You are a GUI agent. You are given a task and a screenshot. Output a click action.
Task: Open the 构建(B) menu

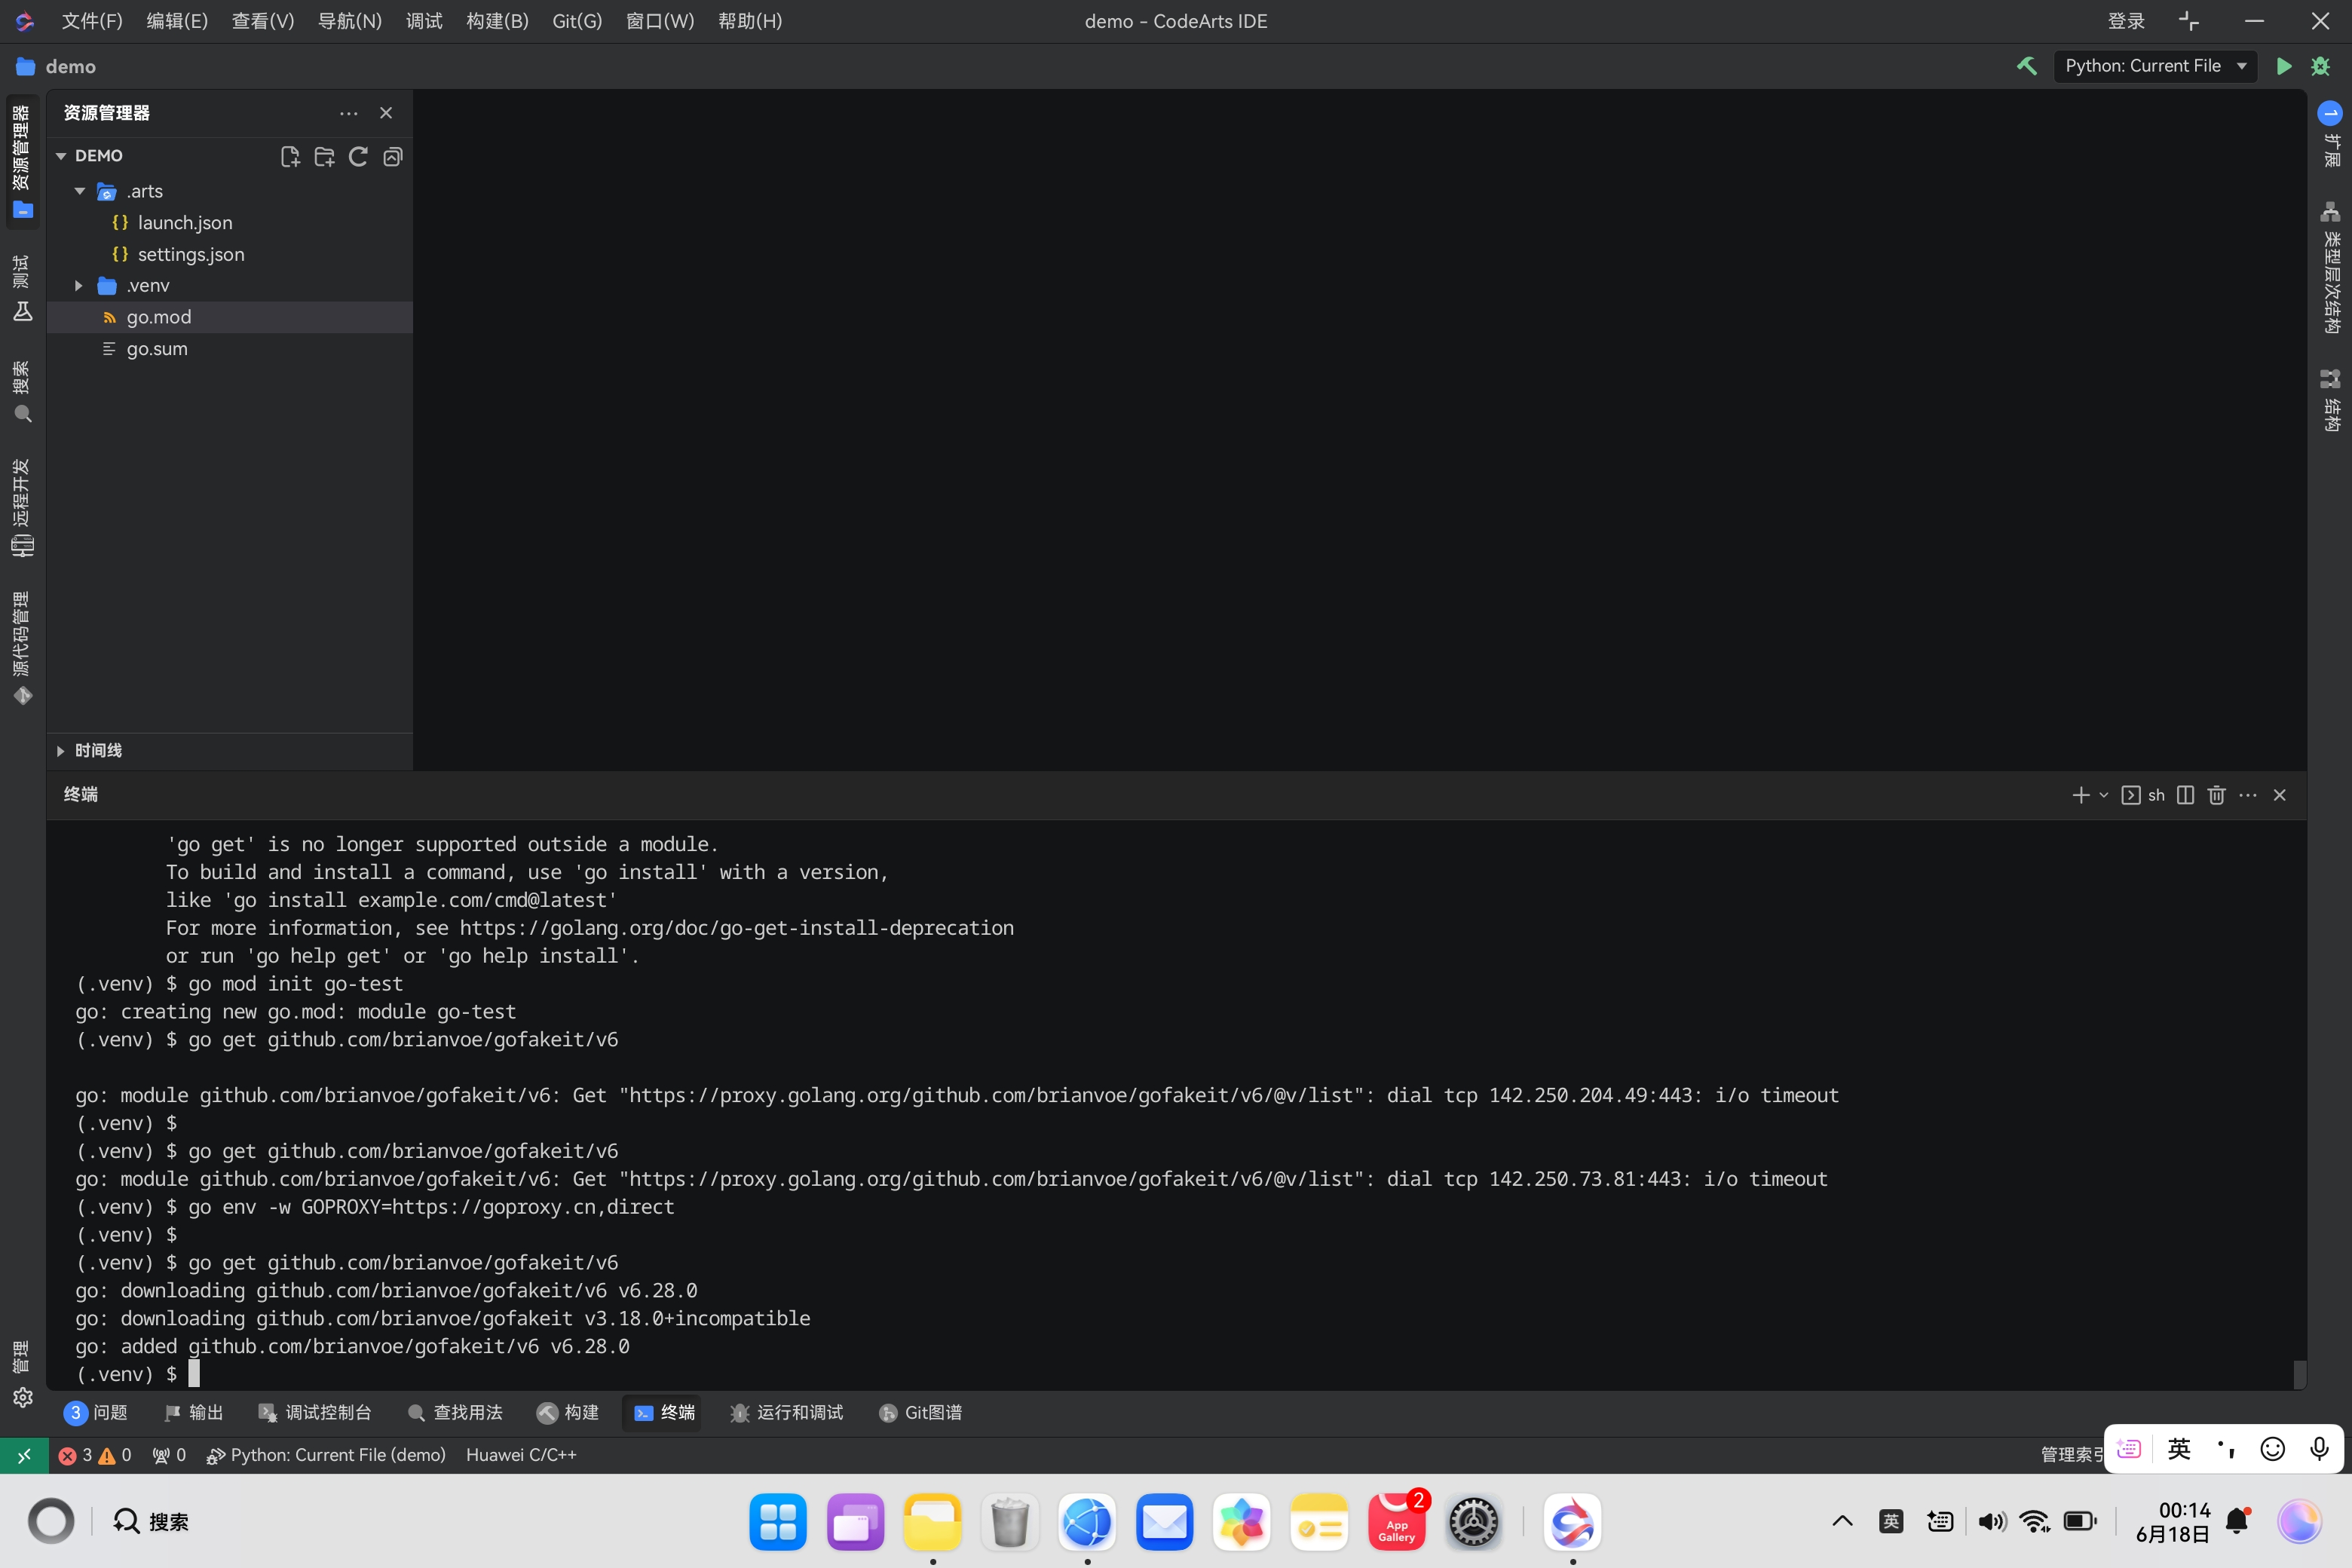point(497,21)
